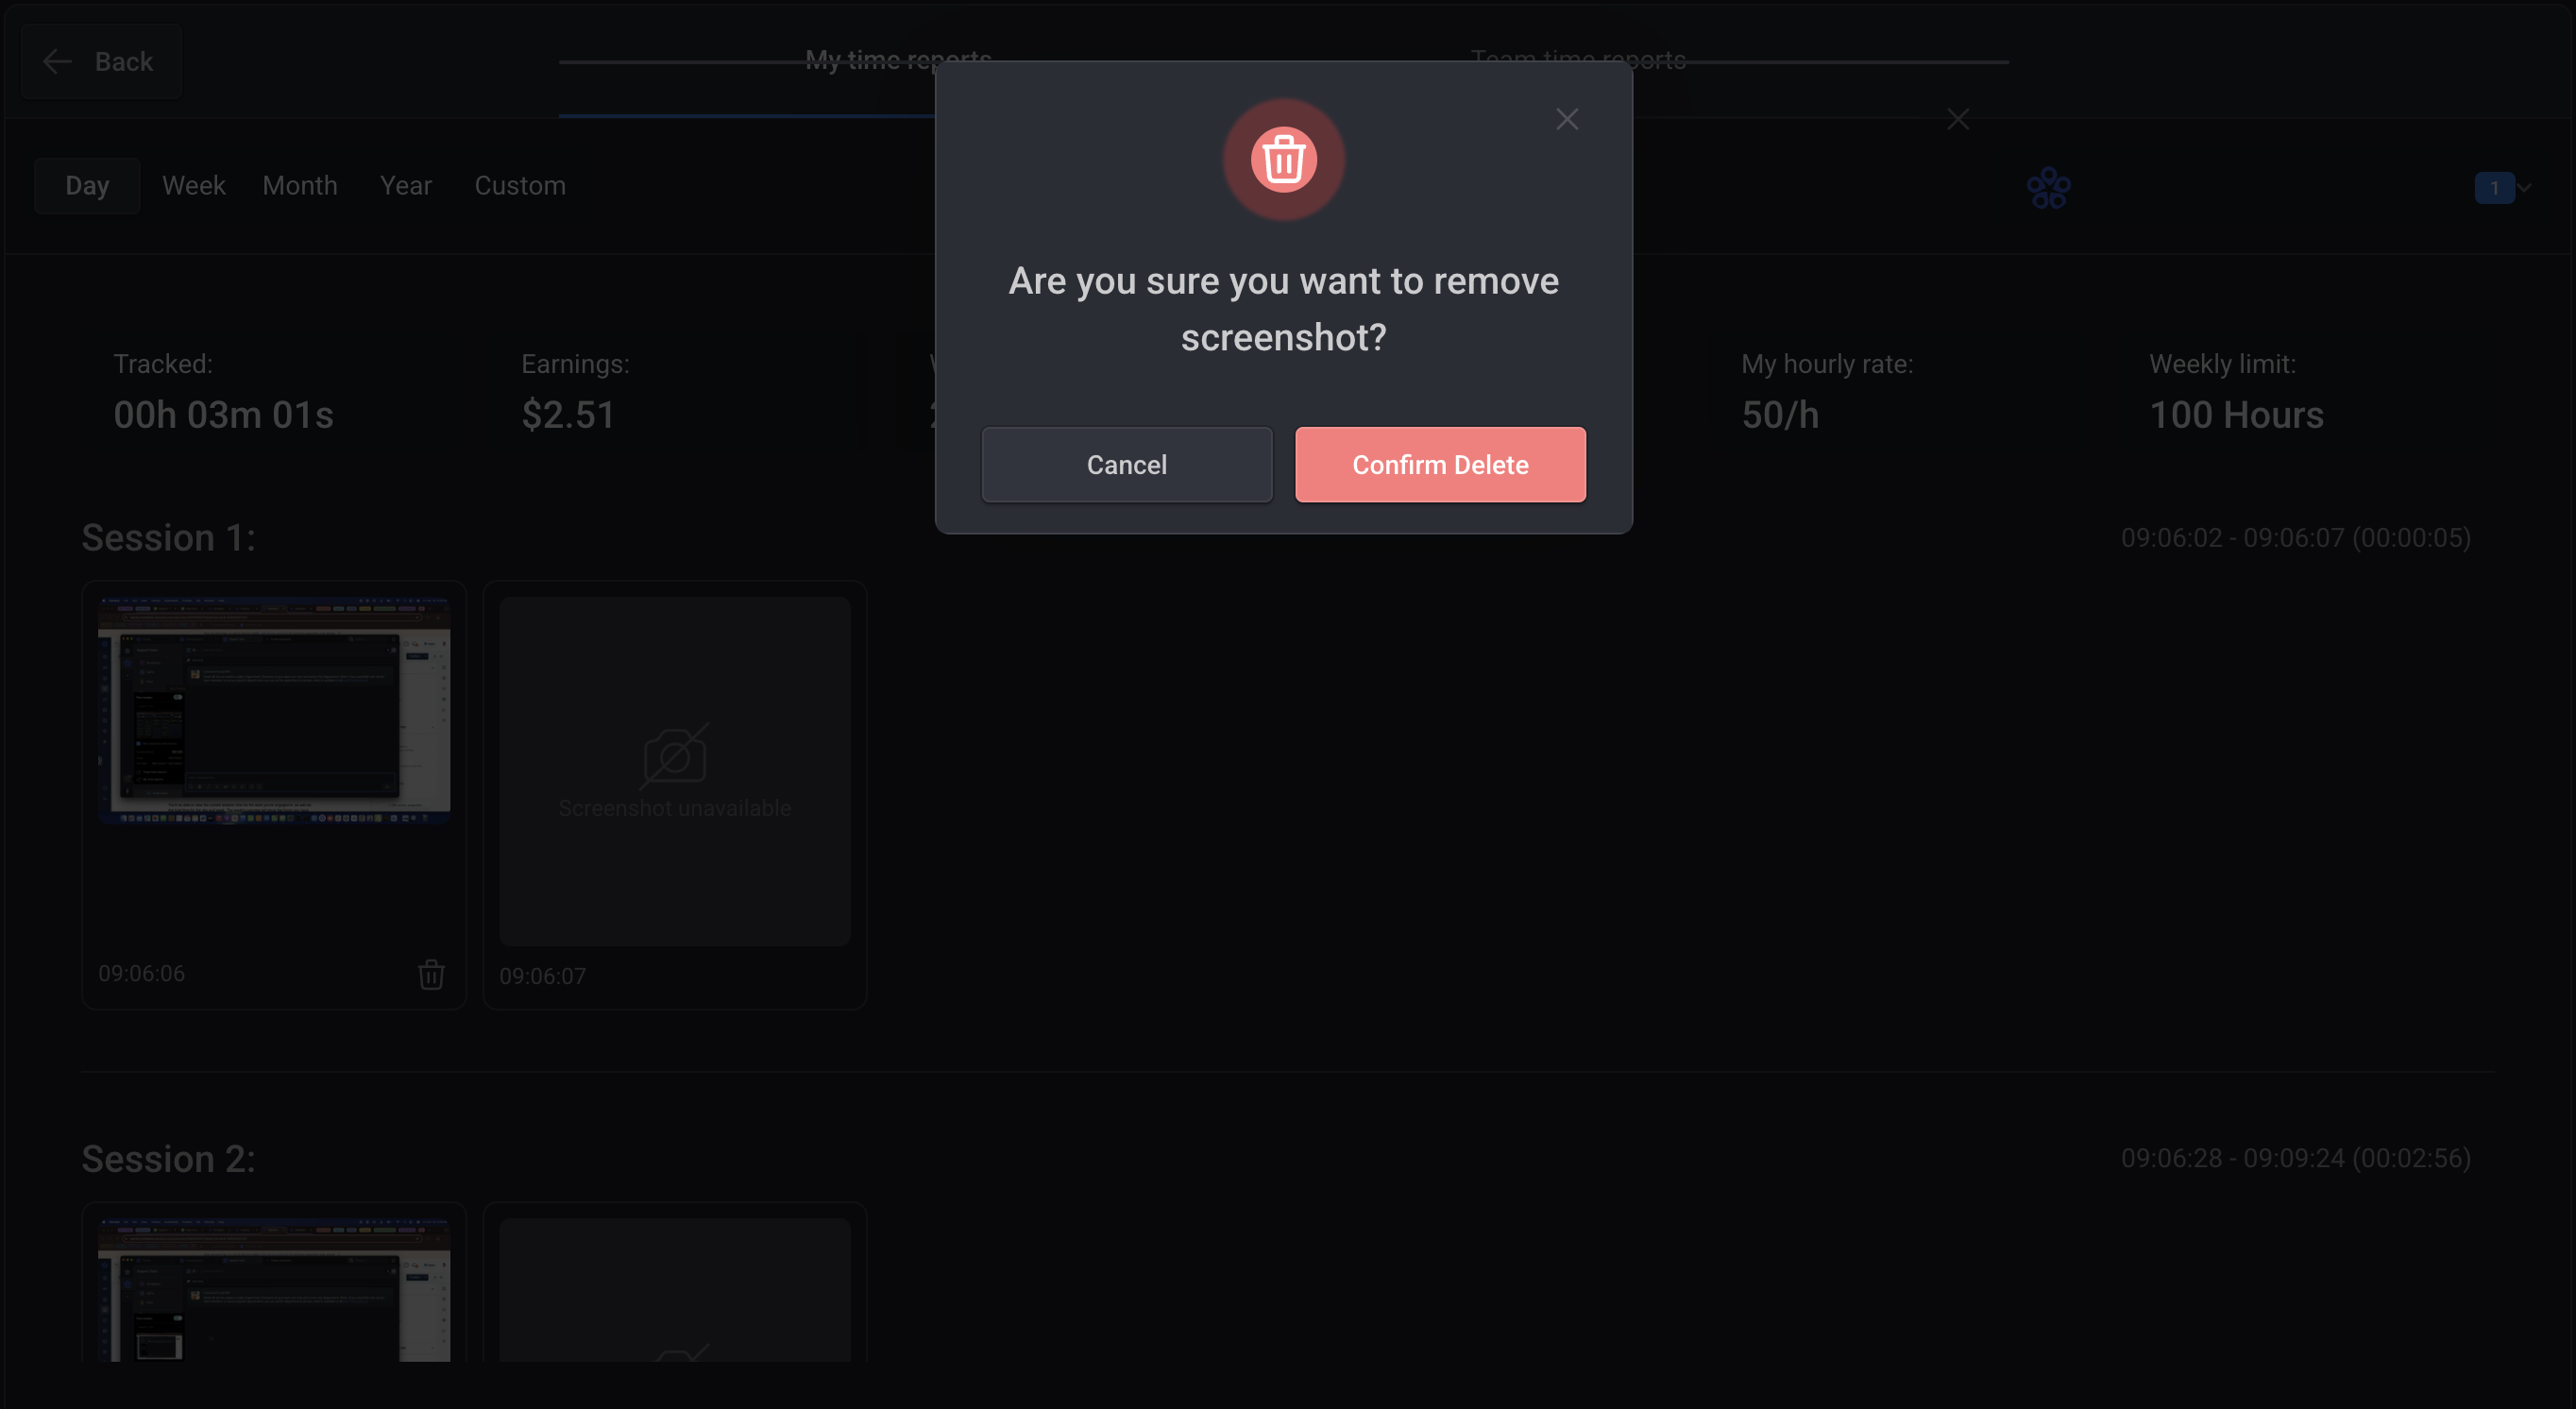
Task: Click the blue flower cluster icon
Action: (2047, 187)
